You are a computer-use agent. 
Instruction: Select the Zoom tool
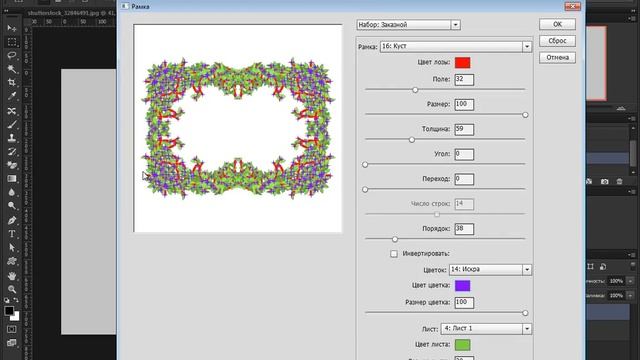(x=12, y=289)
